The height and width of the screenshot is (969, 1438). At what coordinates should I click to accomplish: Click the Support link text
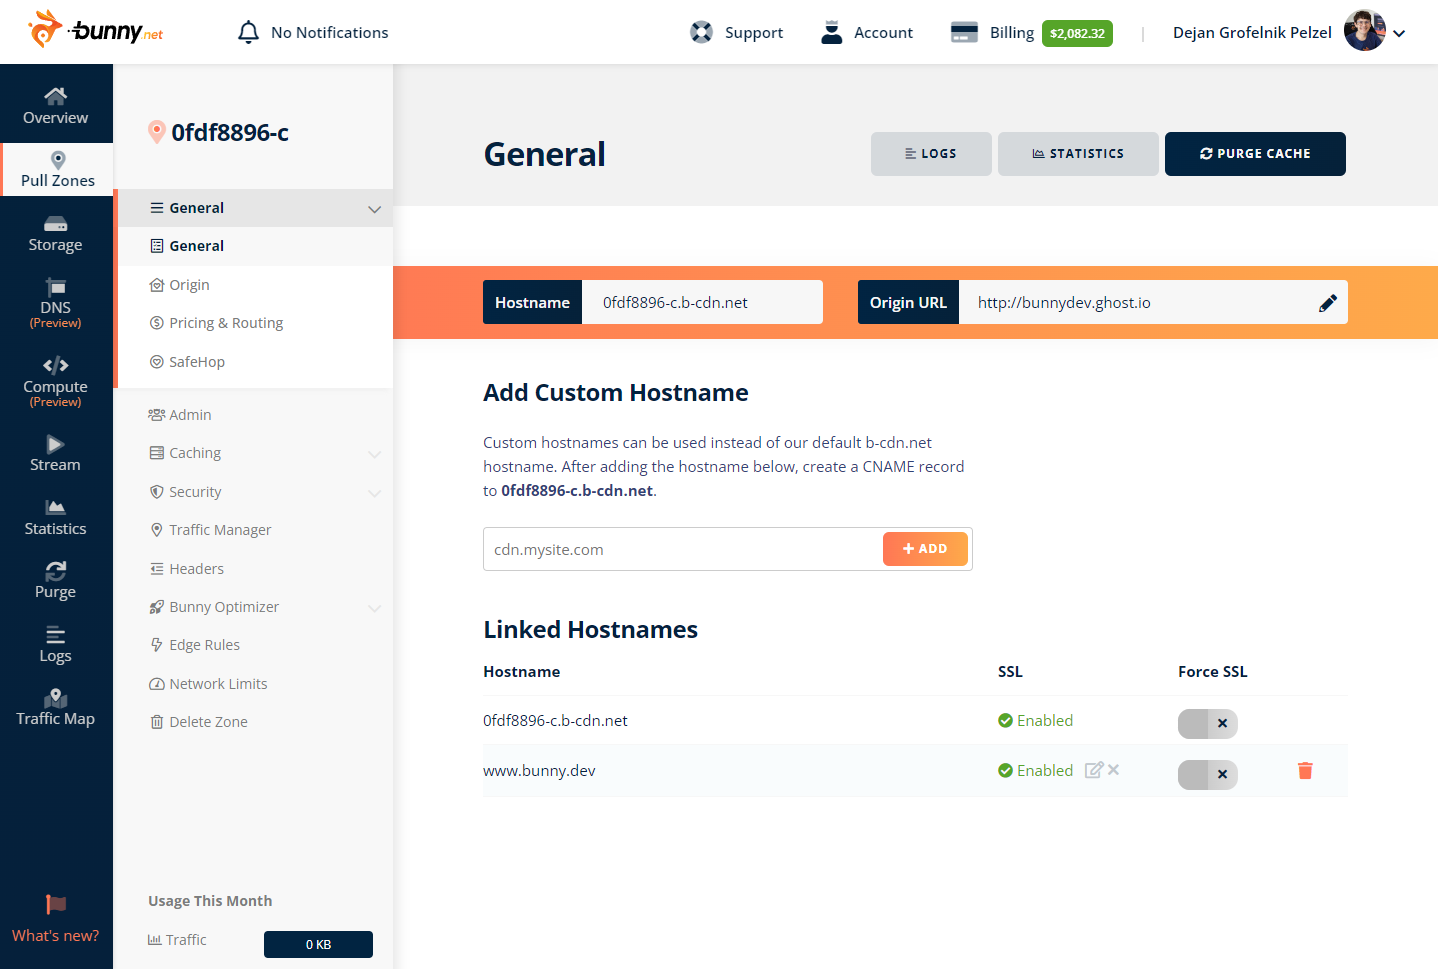click(754, 33)
